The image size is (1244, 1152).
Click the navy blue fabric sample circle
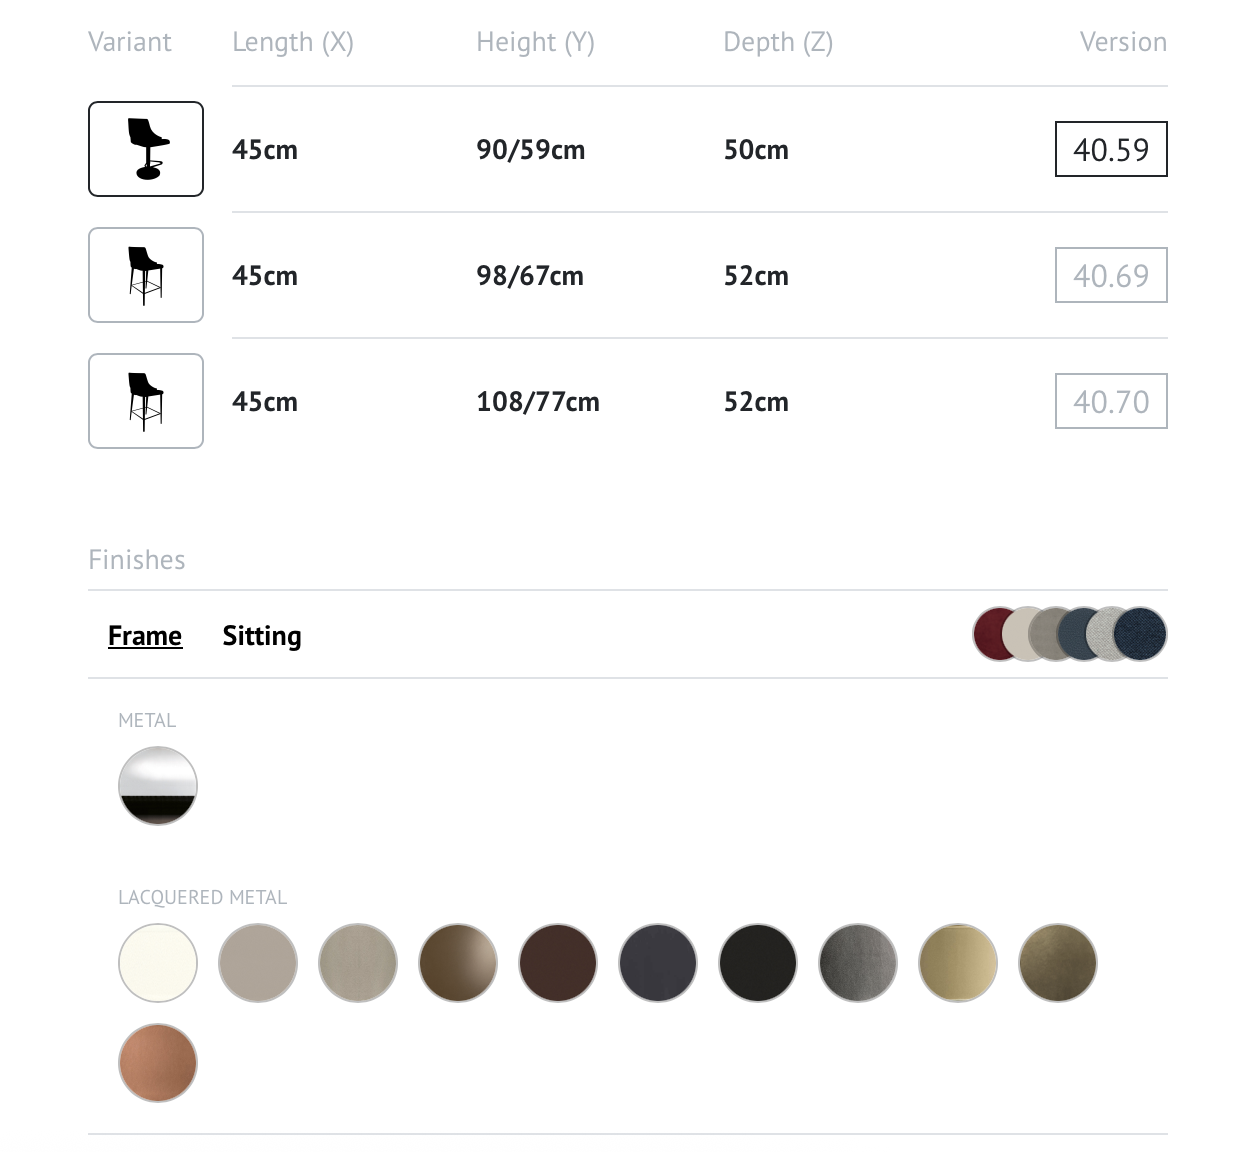(x=1141, y=634)
